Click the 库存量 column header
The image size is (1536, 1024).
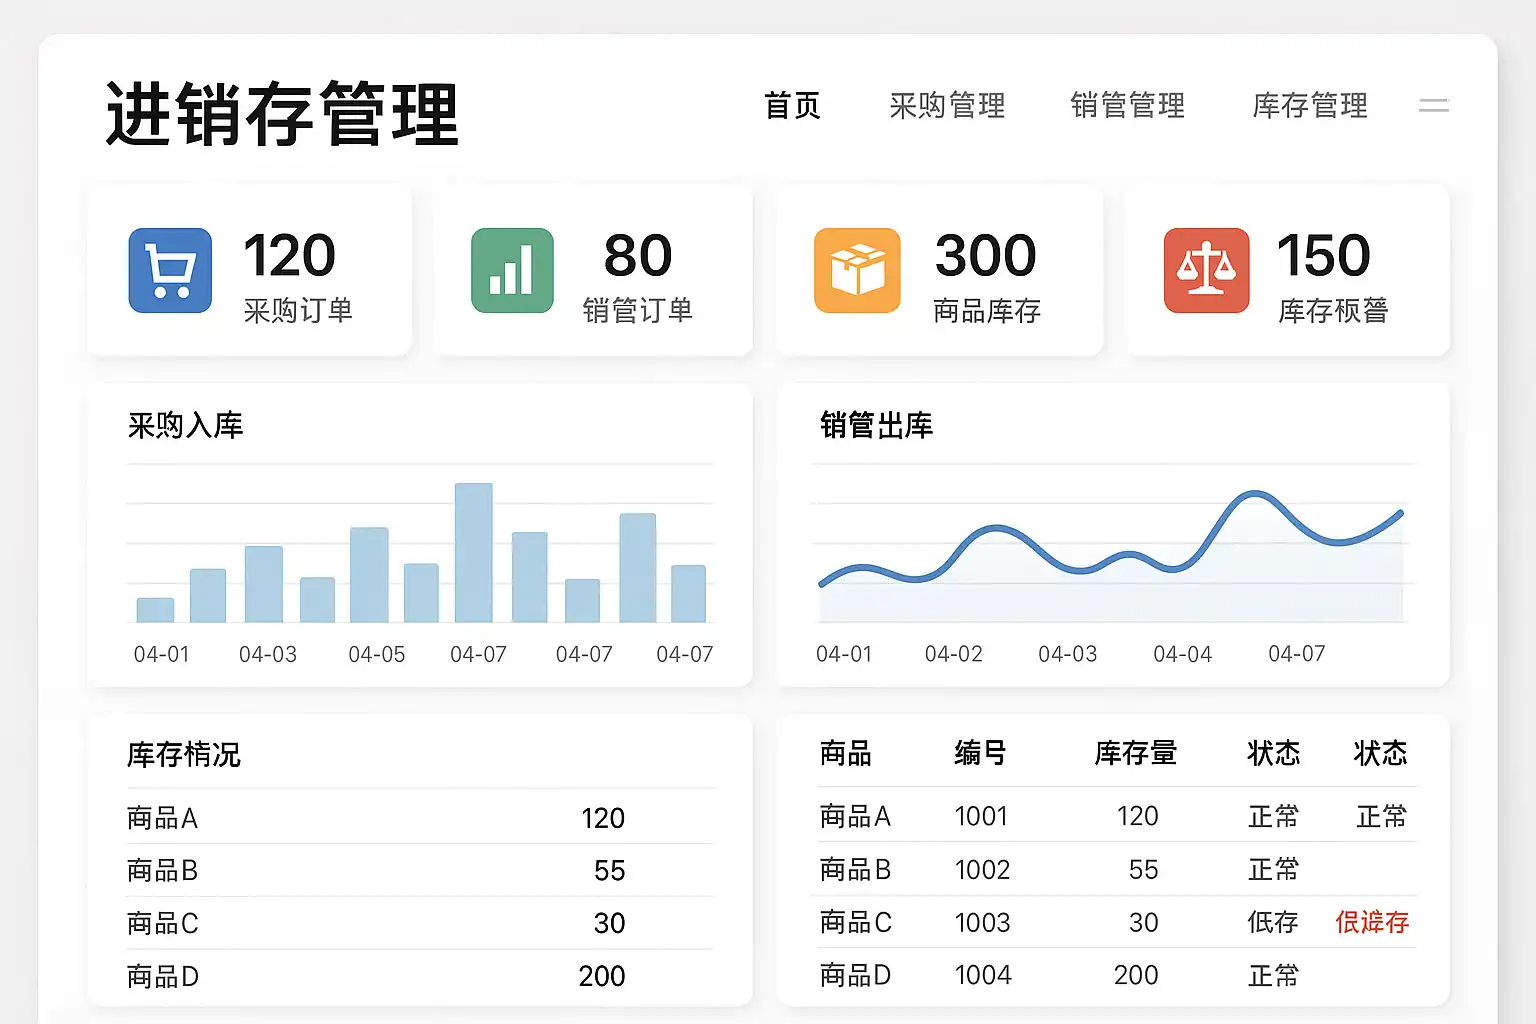pos(1135,753)
